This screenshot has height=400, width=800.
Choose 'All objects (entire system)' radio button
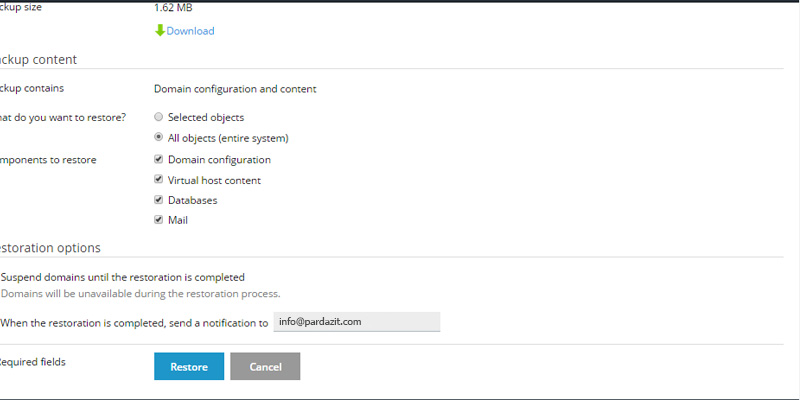[159, 138]
